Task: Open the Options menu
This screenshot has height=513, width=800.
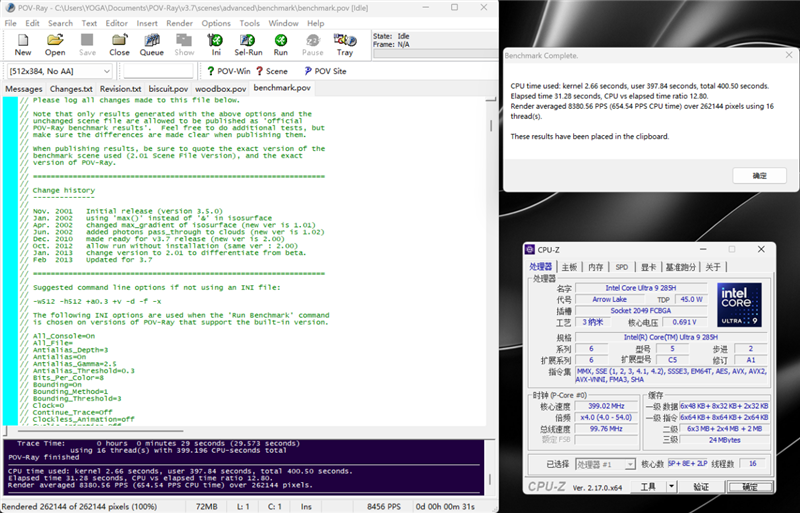Action: [x=216, y=23]
